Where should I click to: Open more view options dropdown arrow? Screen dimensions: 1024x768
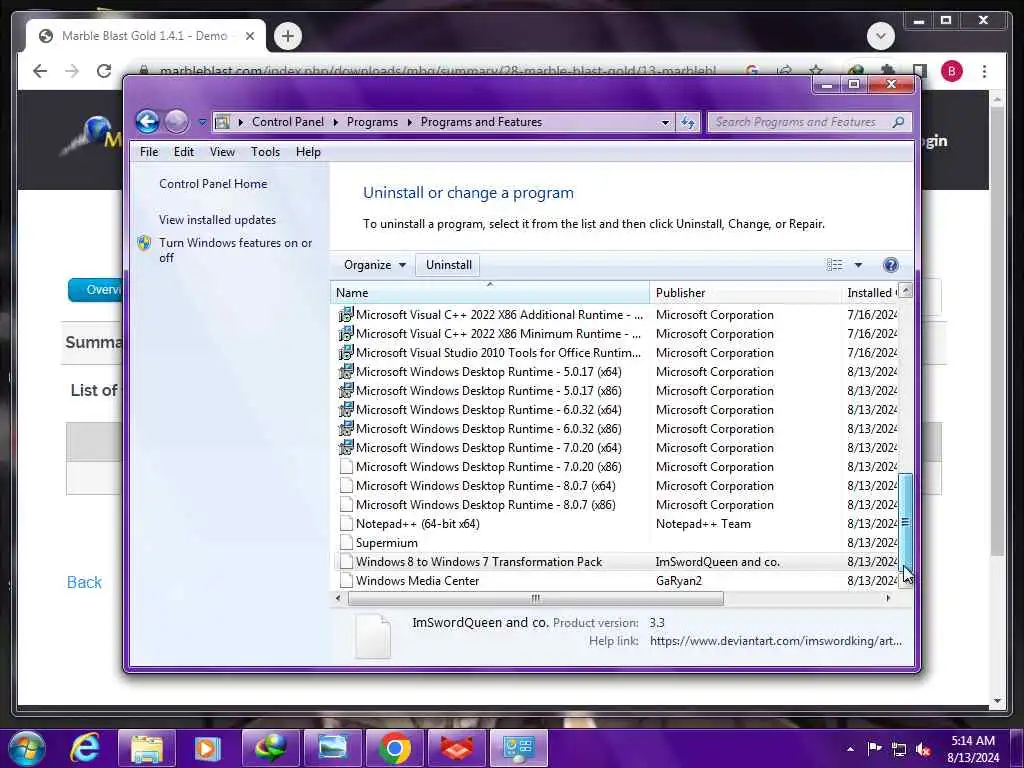click(858, 264)
